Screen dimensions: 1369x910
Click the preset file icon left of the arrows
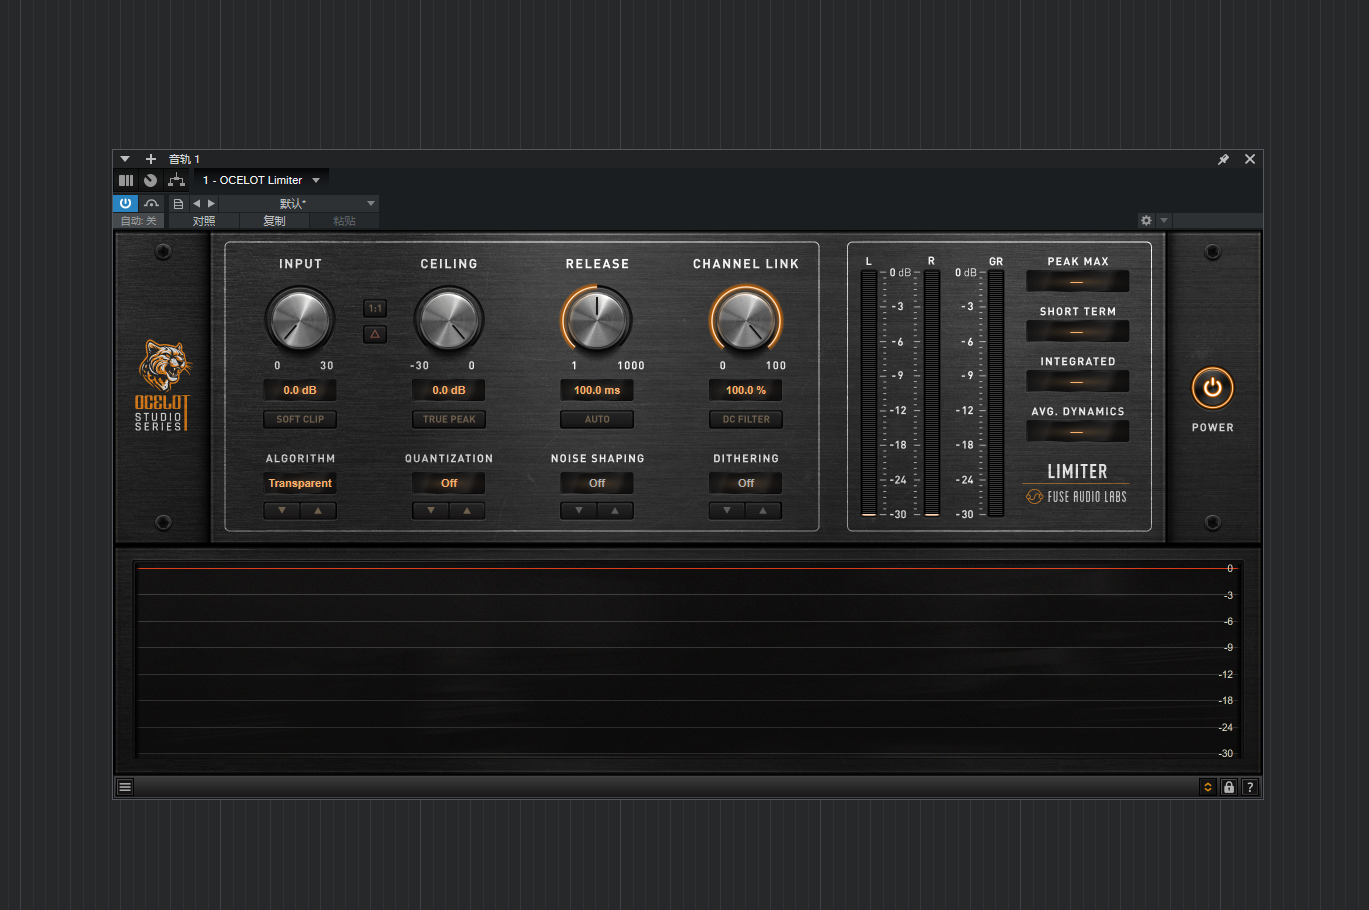click(177, 203)
